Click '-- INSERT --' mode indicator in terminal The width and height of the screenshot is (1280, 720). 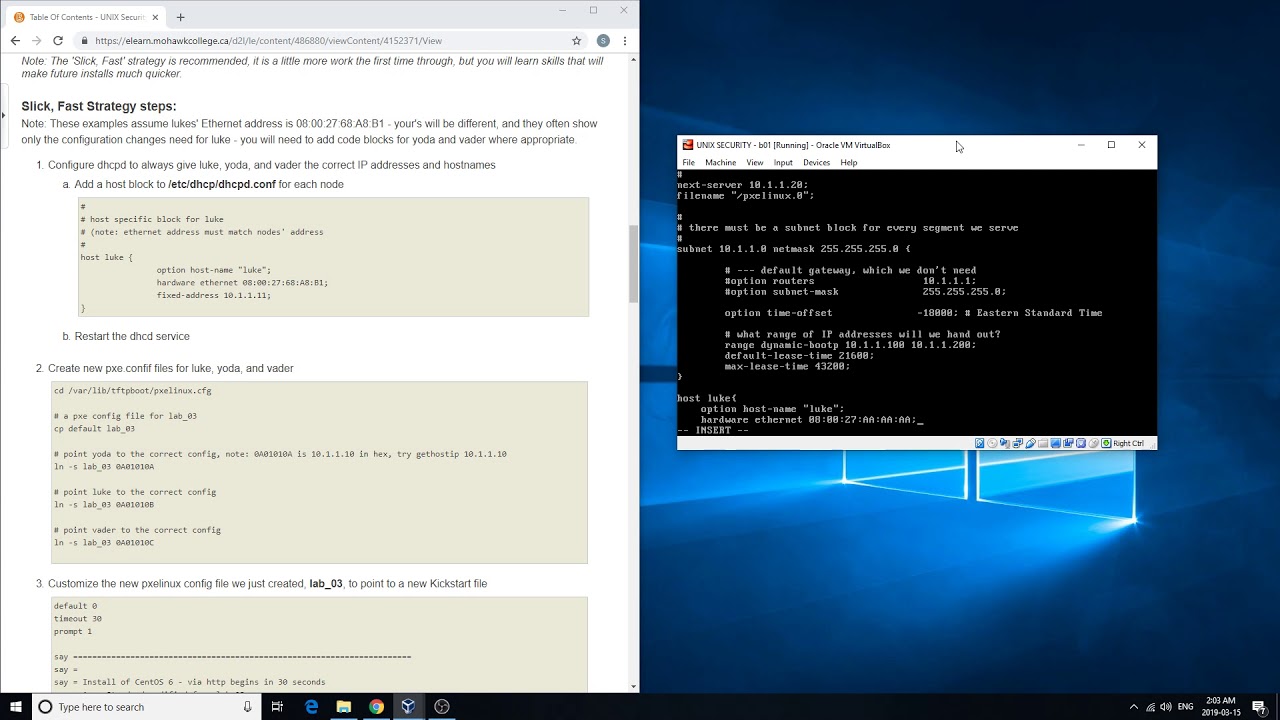tap(713, 430)
